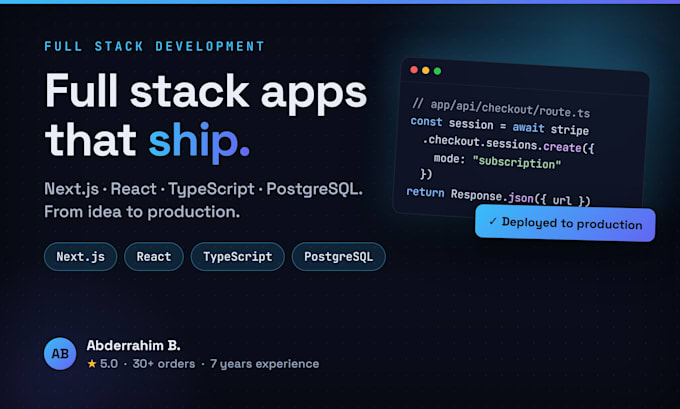The image size is (680, 409).
Task: Click the AB avatar circle
Action: 60,353
